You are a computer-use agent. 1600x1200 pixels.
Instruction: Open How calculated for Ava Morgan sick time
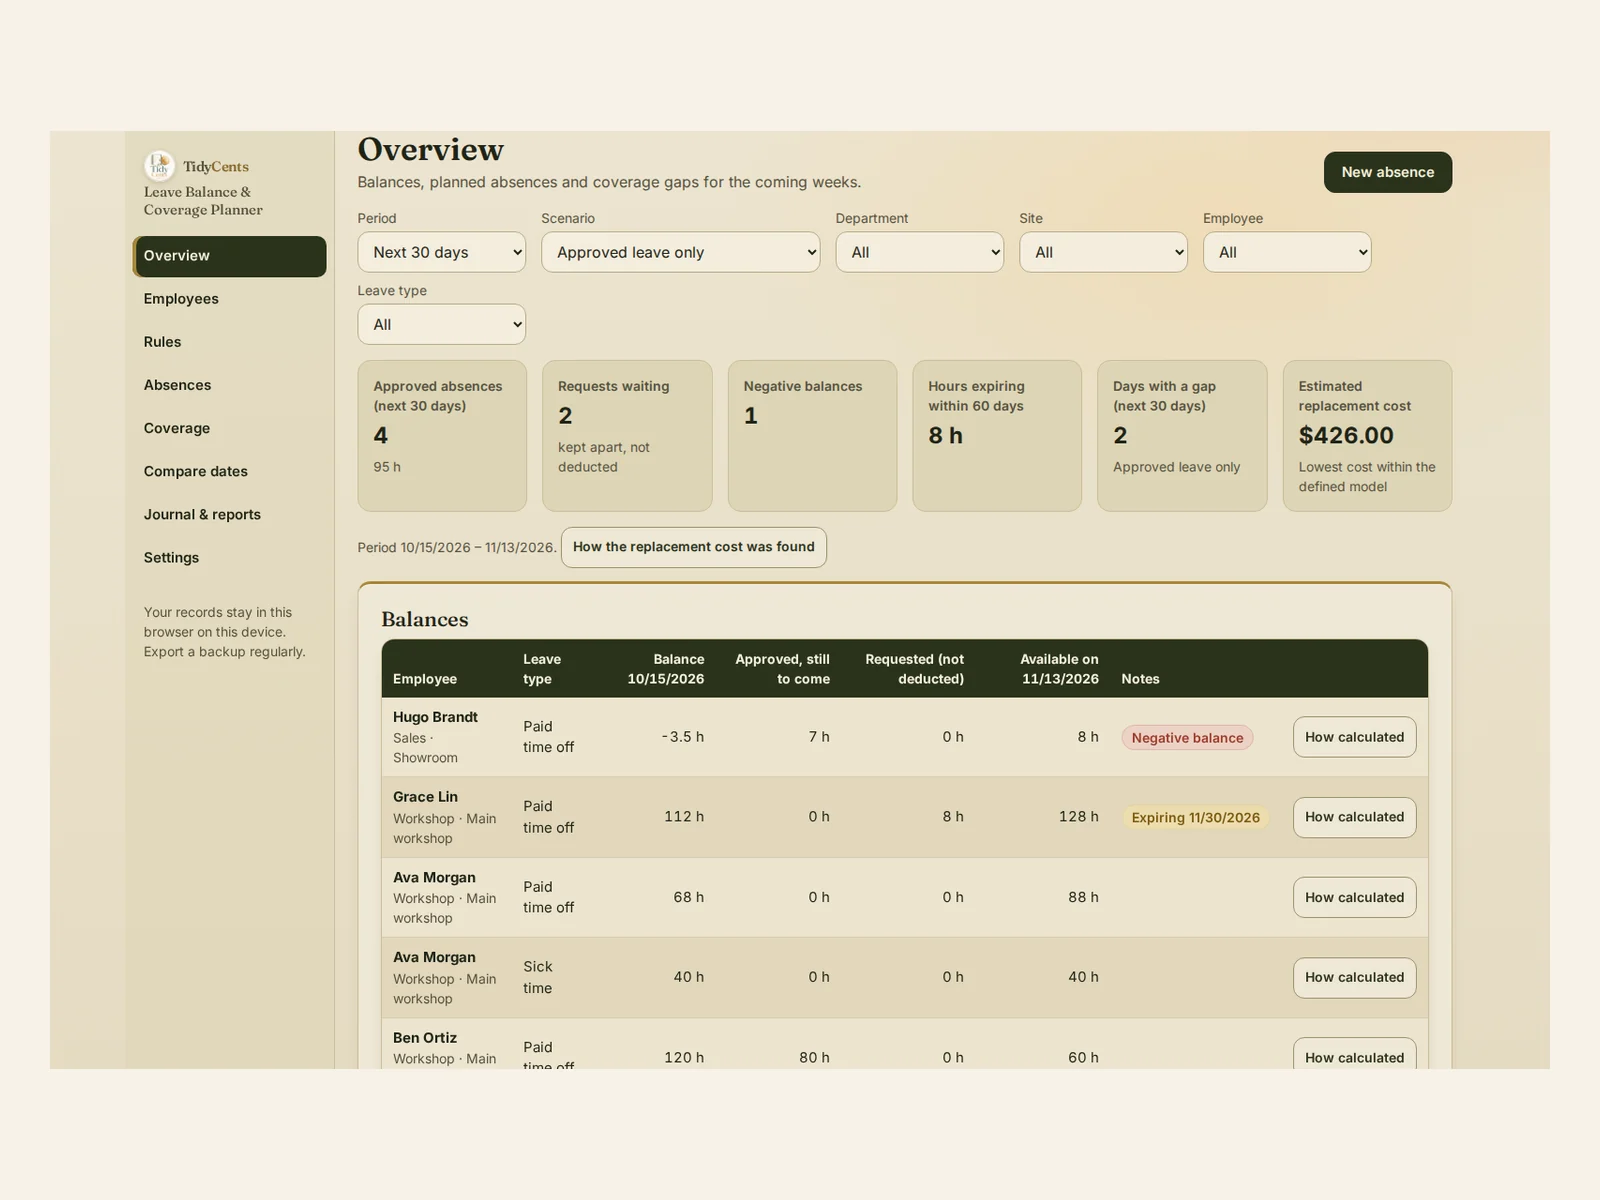click(x=1354, y=978)
